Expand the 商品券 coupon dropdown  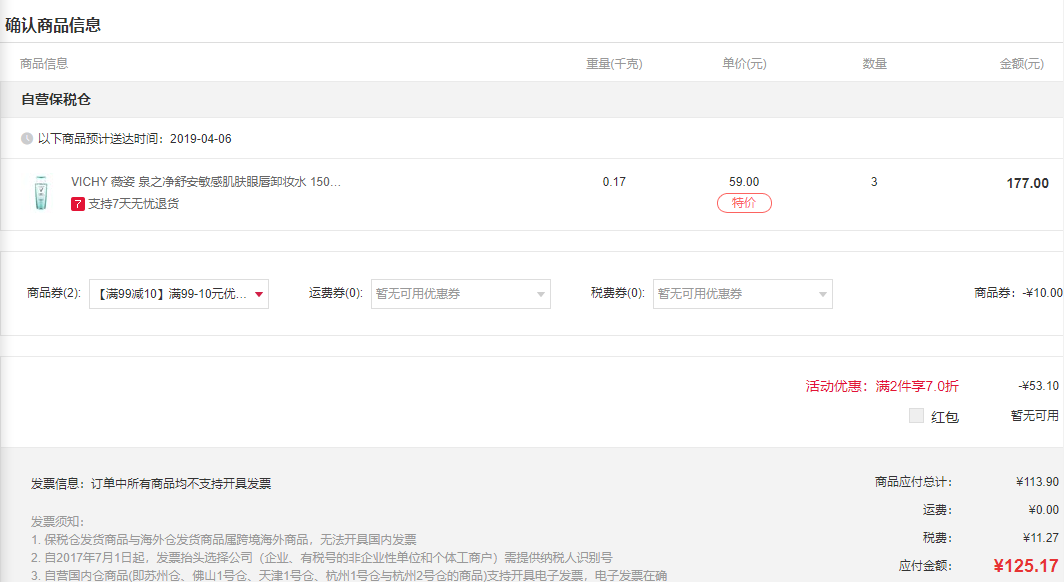pyautogui.click(x=179, y=294)
